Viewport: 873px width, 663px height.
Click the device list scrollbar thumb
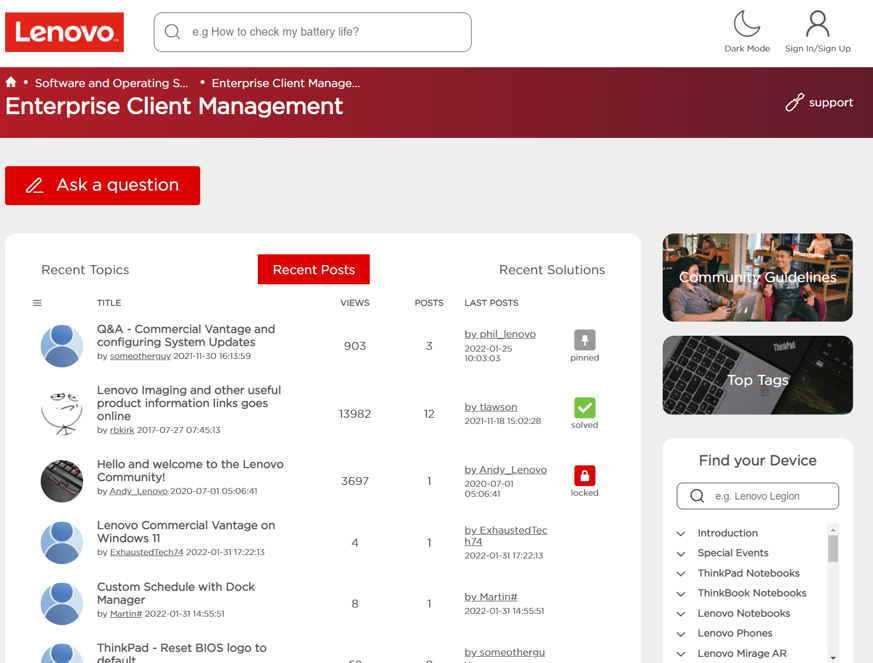coord(833,548)
